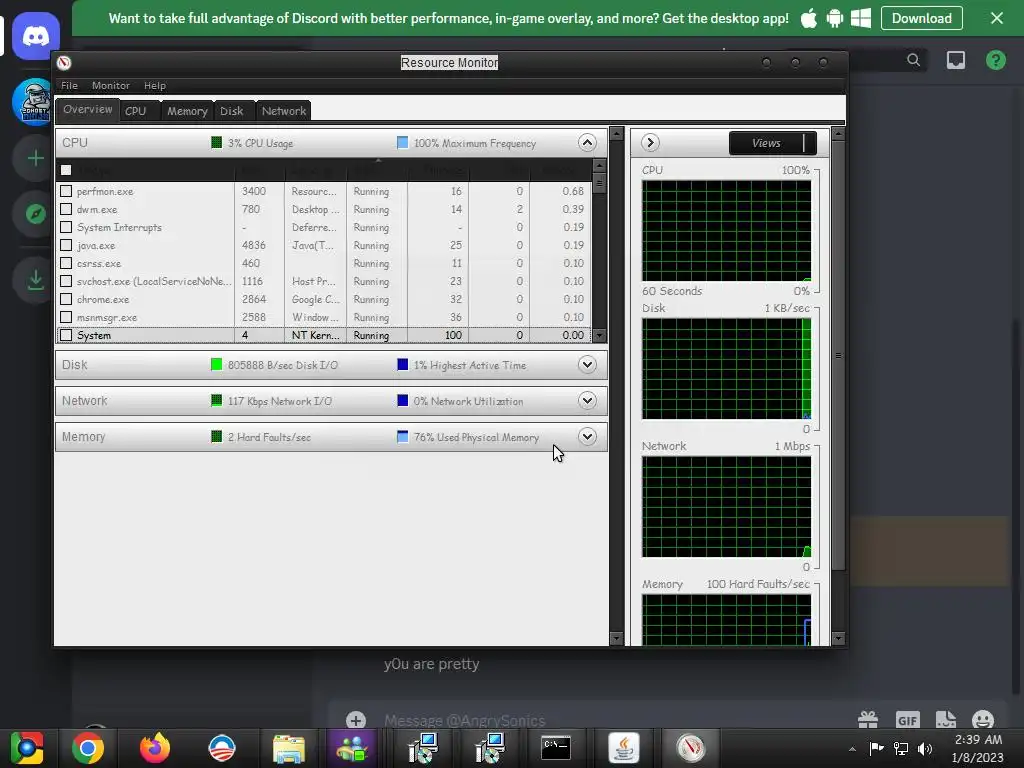This screenshot has height=768, width=1024.
Task: Click the Android platform icon in banner
Action: coord(835,18)
